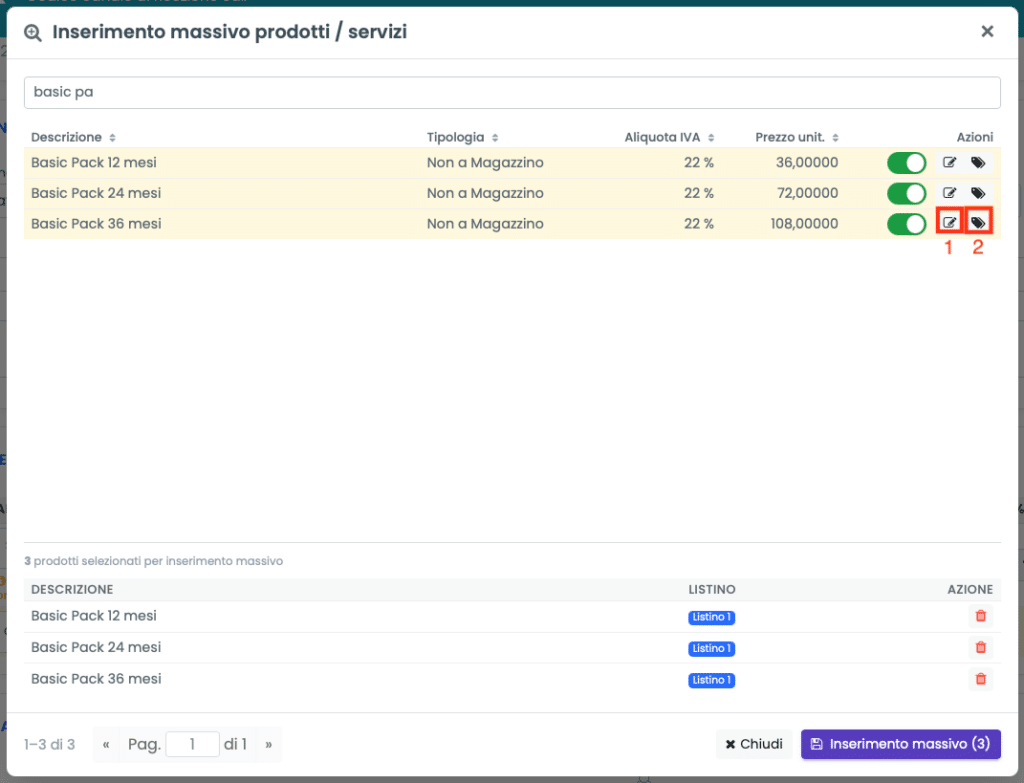
Task: Go to next page with » arrow
Action: coord(268,744)
